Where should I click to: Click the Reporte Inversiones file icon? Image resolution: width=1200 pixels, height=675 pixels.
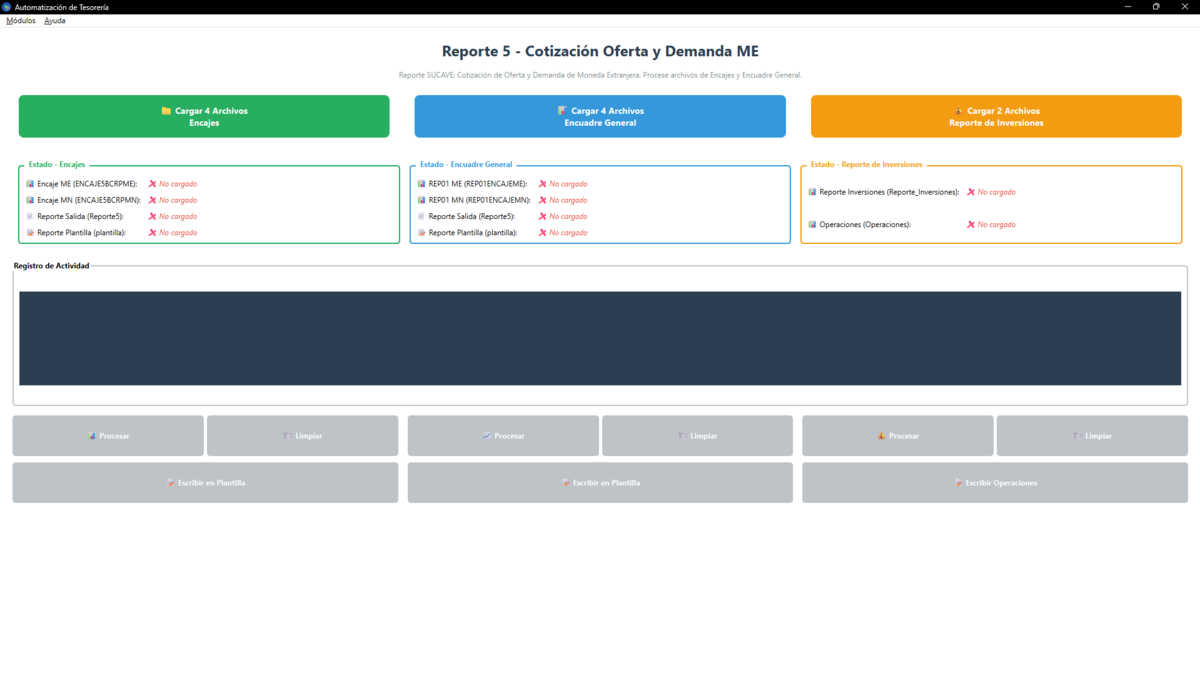pyautogui.click(x=810, y=191)
